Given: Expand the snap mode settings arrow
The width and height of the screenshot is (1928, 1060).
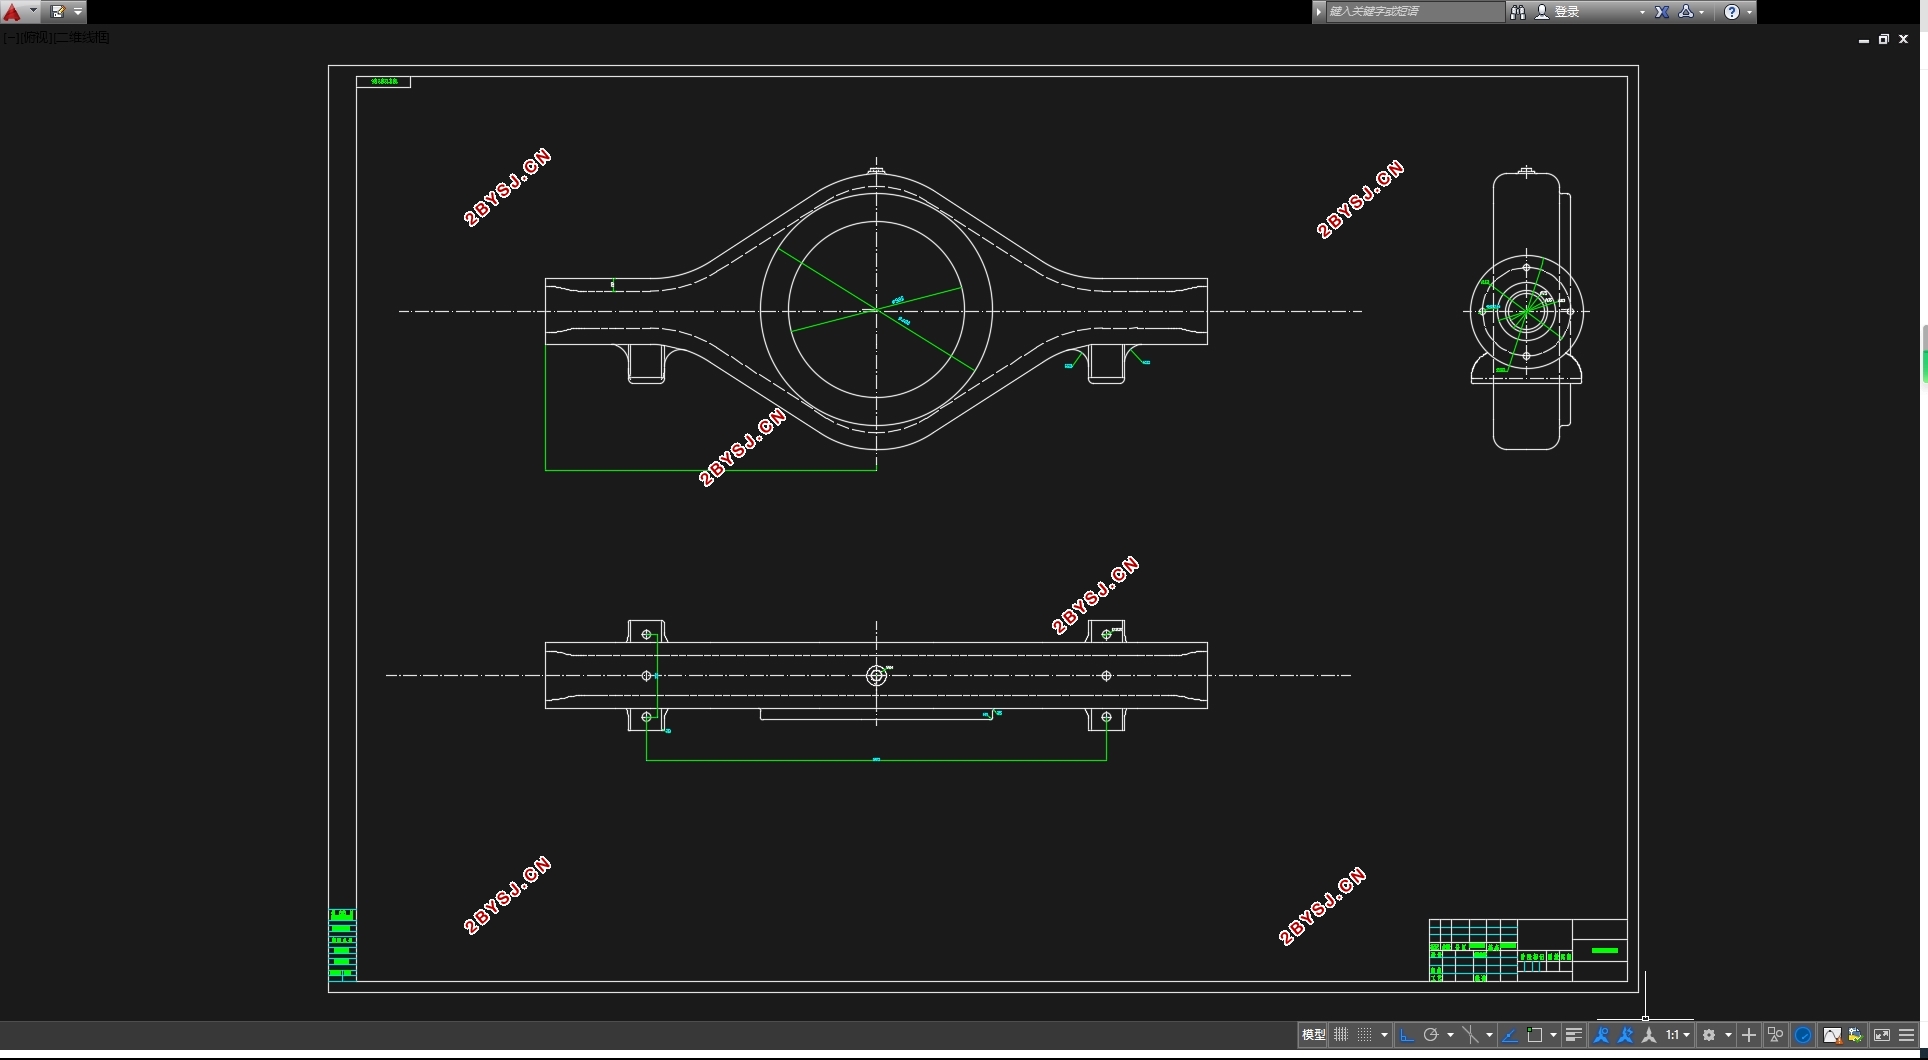Looking at the screenshot, I should tap(1384, 1035).
